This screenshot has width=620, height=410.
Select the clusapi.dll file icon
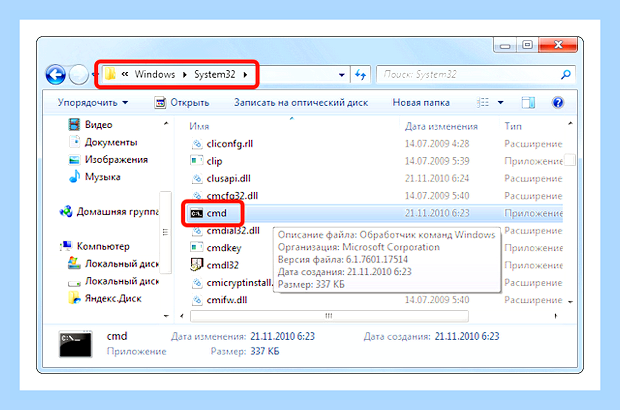coord(197,178)
